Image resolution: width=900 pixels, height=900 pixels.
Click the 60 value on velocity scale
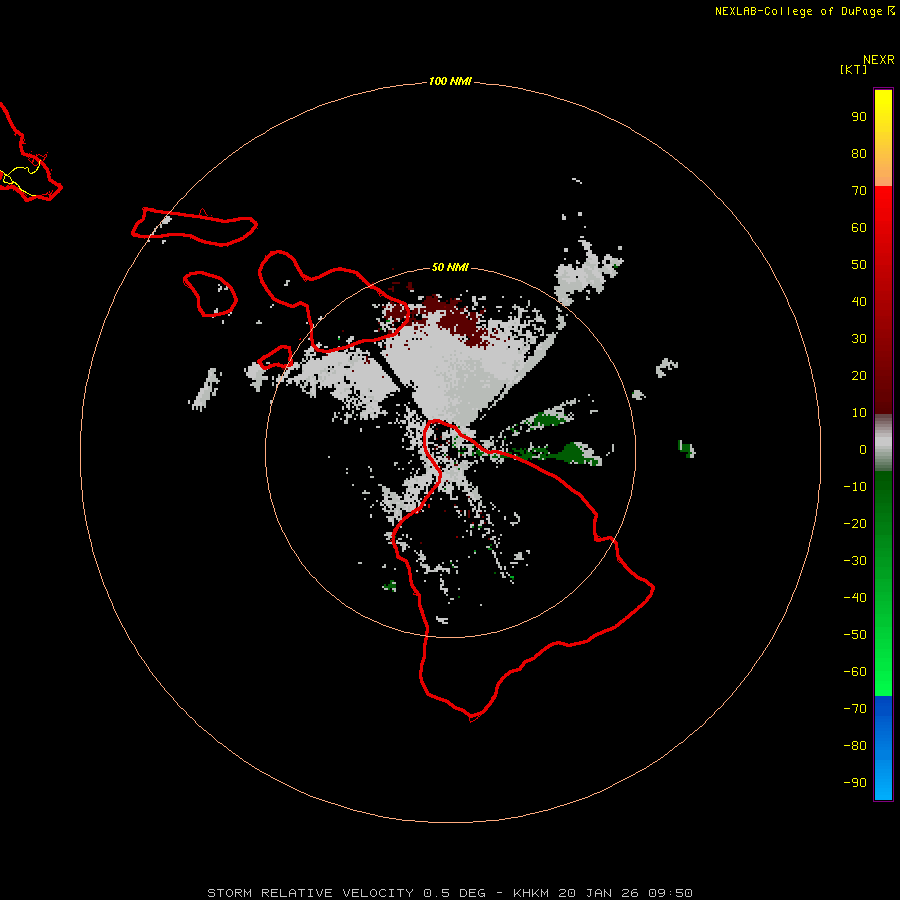859,228
